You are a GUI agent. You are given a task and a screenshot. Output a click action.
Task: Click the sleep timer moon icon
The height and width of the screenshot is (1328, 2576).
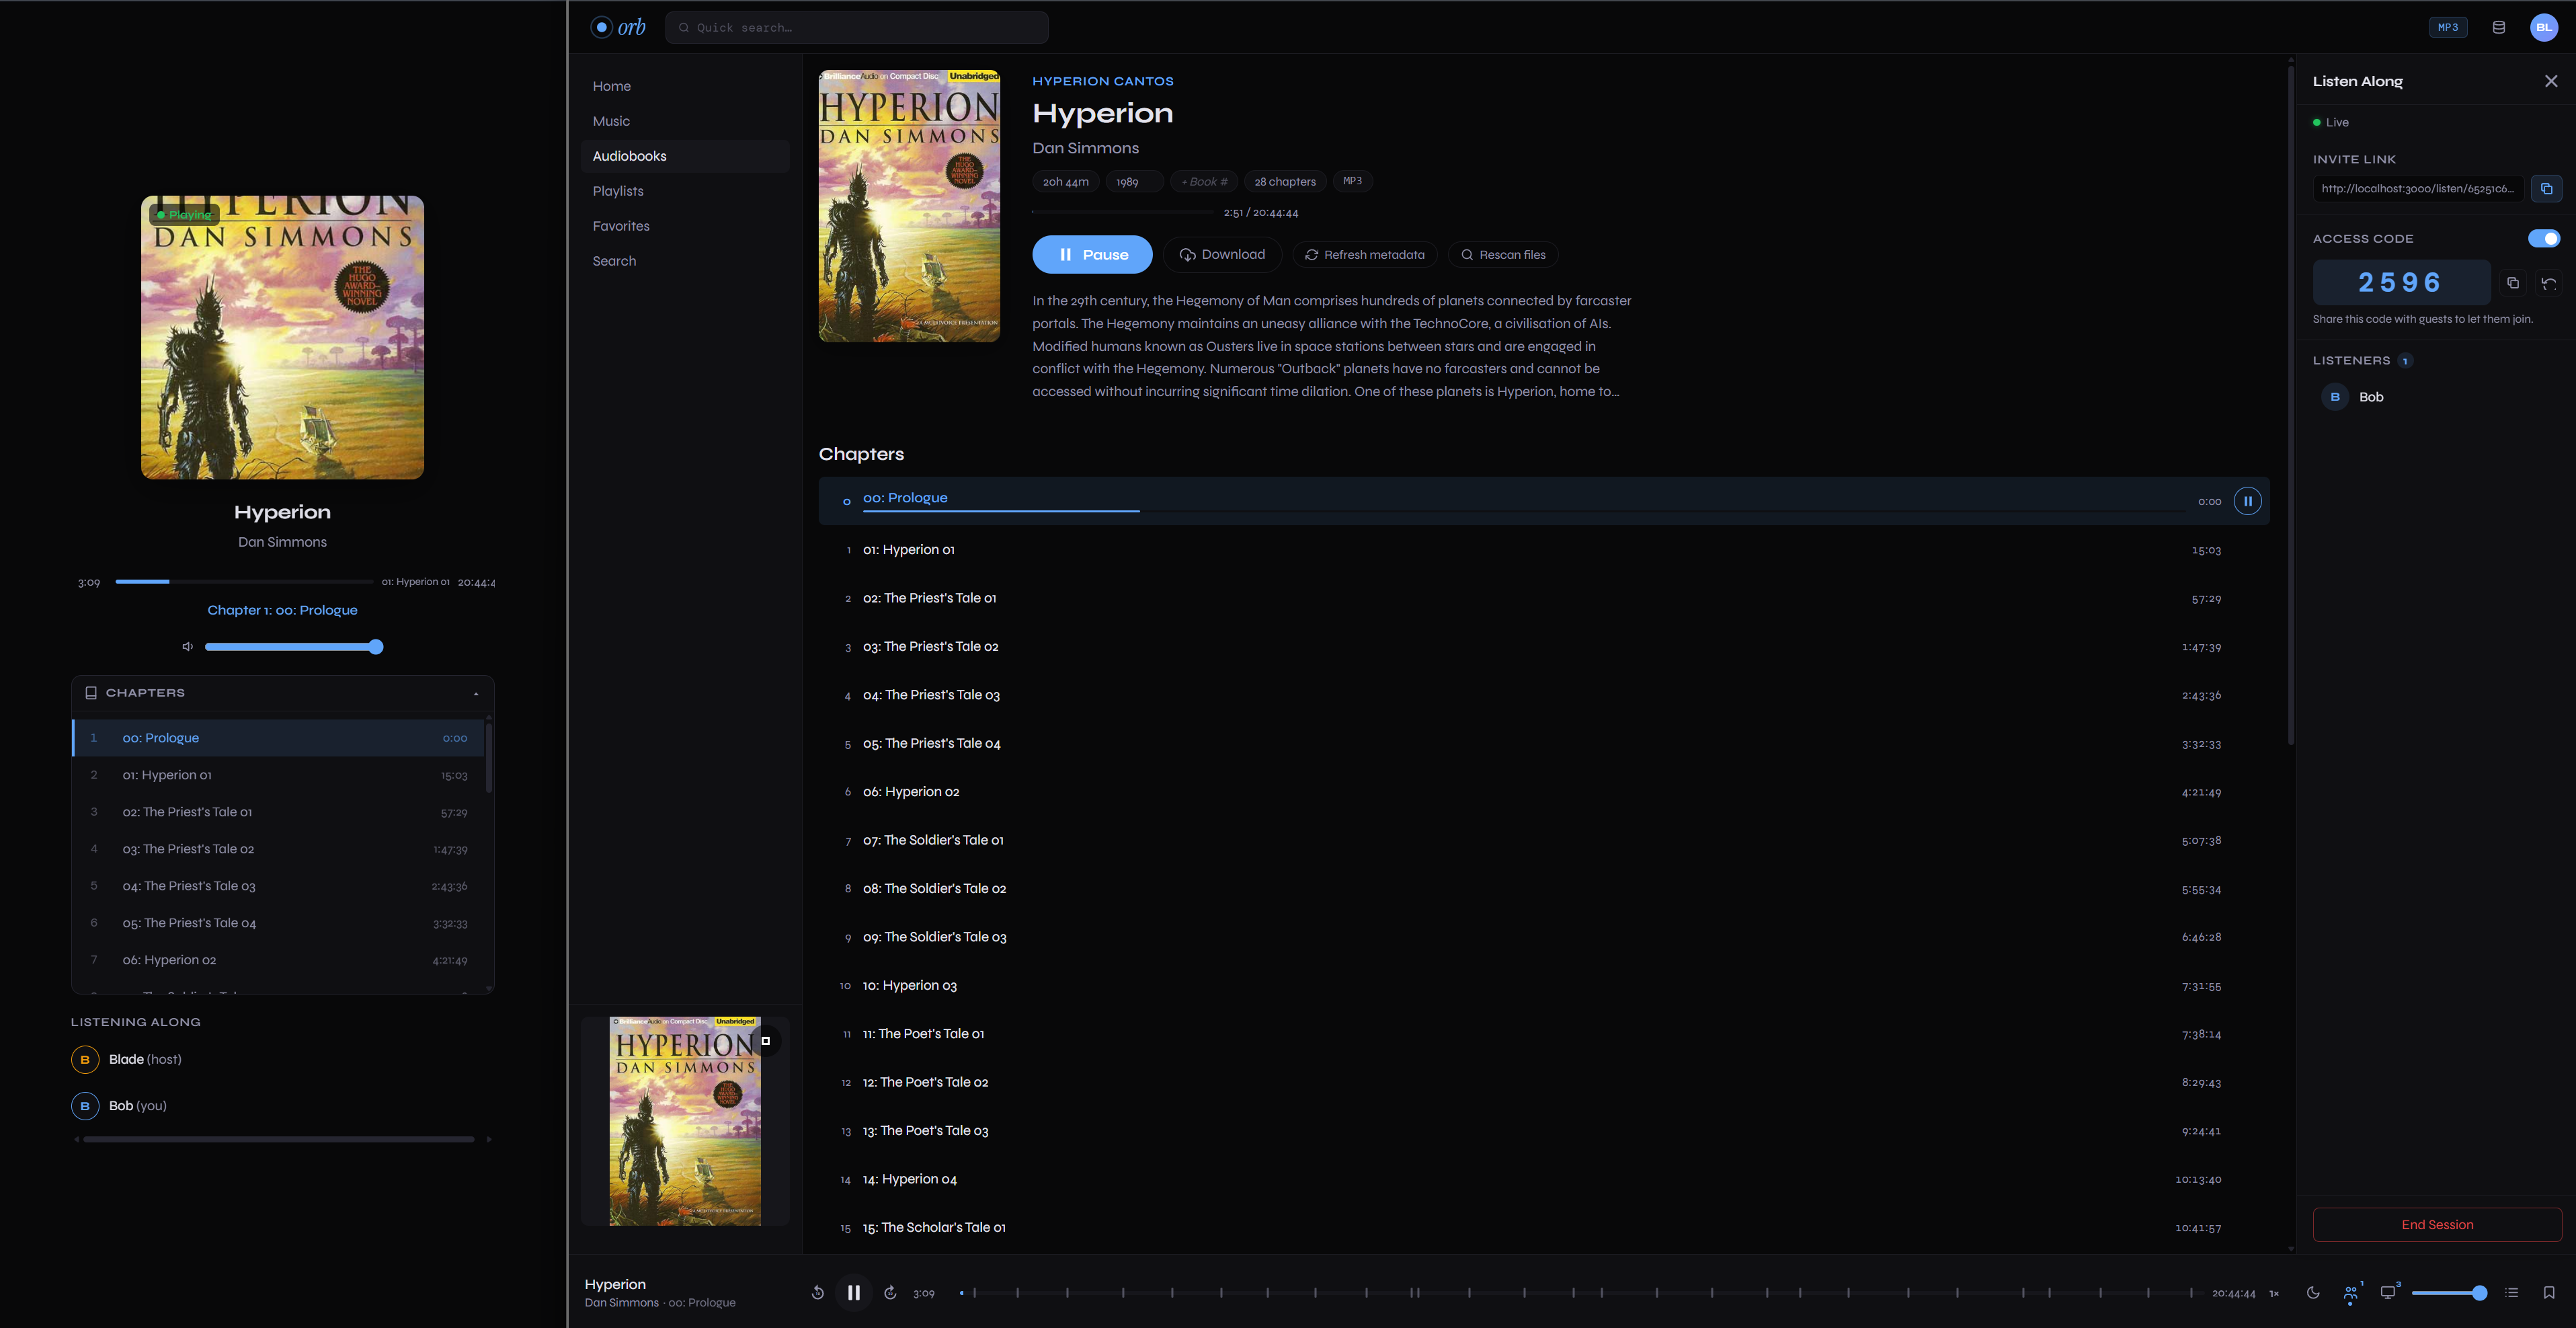click(2312, 1292)
